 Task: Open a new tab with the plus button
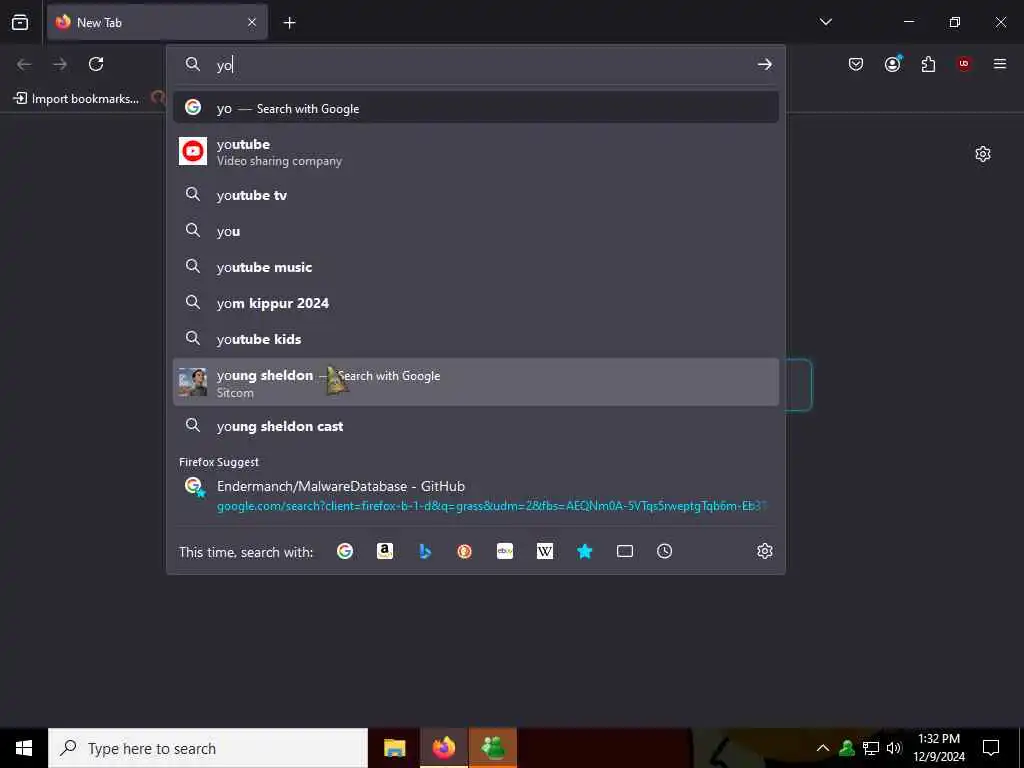(x=289, y=23)
